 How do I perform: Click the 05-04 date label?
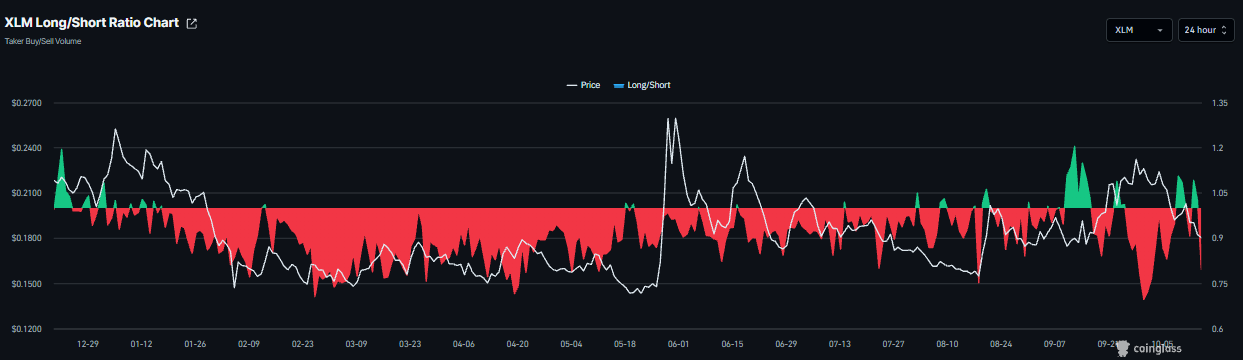pyautogui.click(x=571, y=344)
